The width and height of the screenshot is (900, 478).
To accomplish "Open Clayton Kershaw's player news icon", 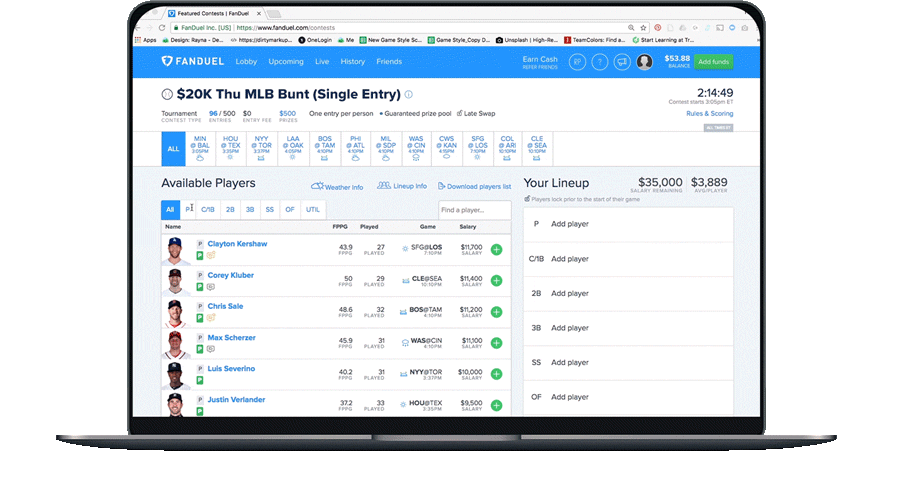I will 211,255.
